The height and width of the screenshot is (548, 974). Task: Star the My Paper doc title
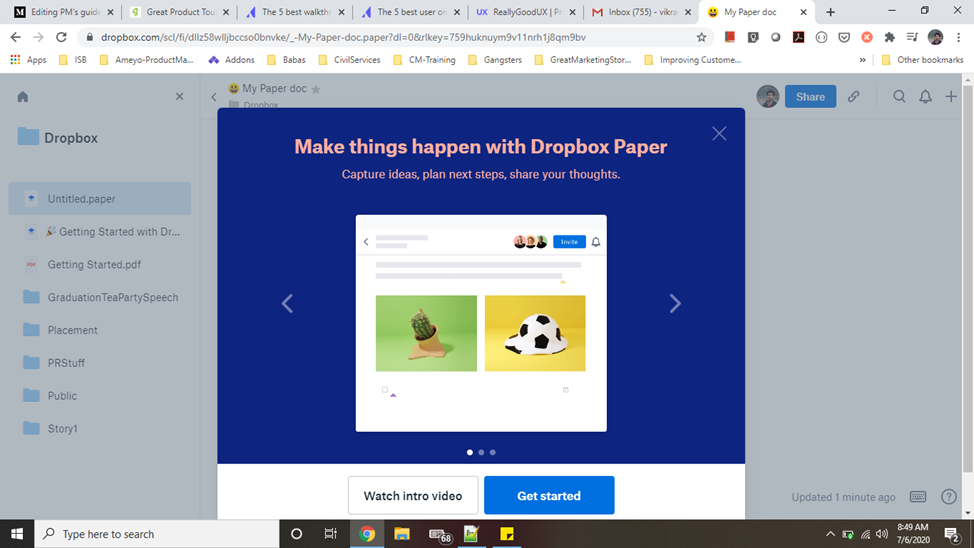point(316,89)
